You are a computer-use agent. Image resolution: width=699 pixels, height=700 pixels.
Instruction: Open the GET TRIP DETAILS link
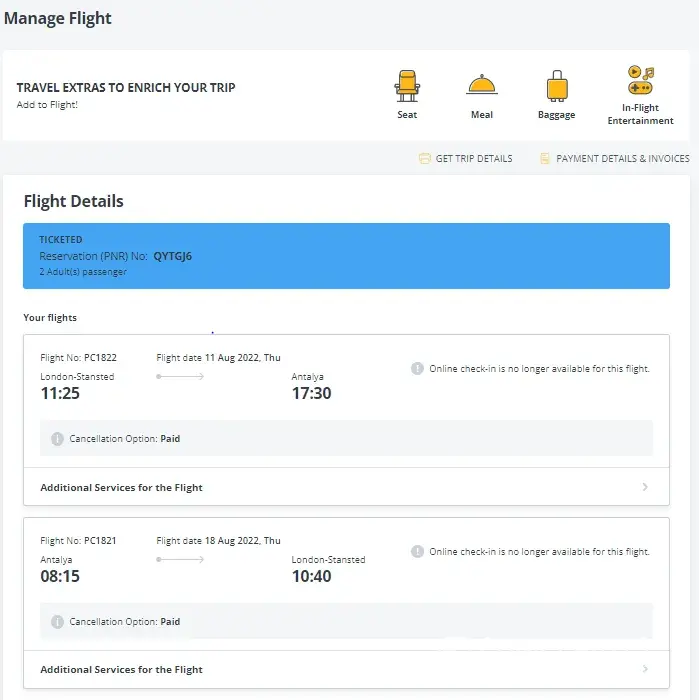(x=474, y=159)
